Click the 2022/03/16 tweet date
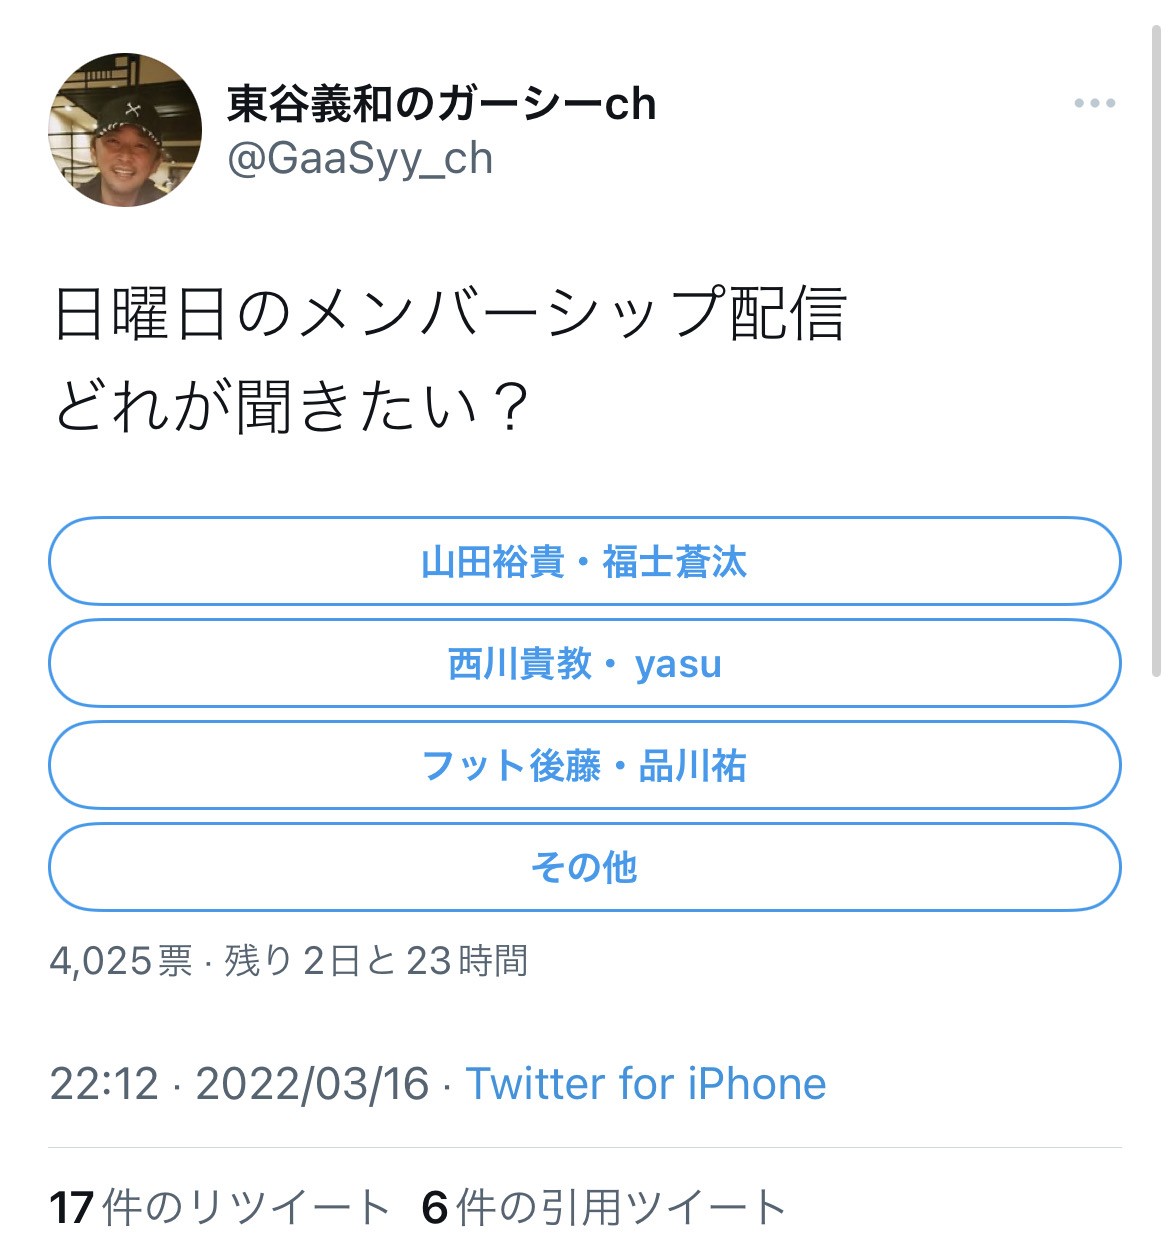 pyautogui.click(x=312, y=1084)
